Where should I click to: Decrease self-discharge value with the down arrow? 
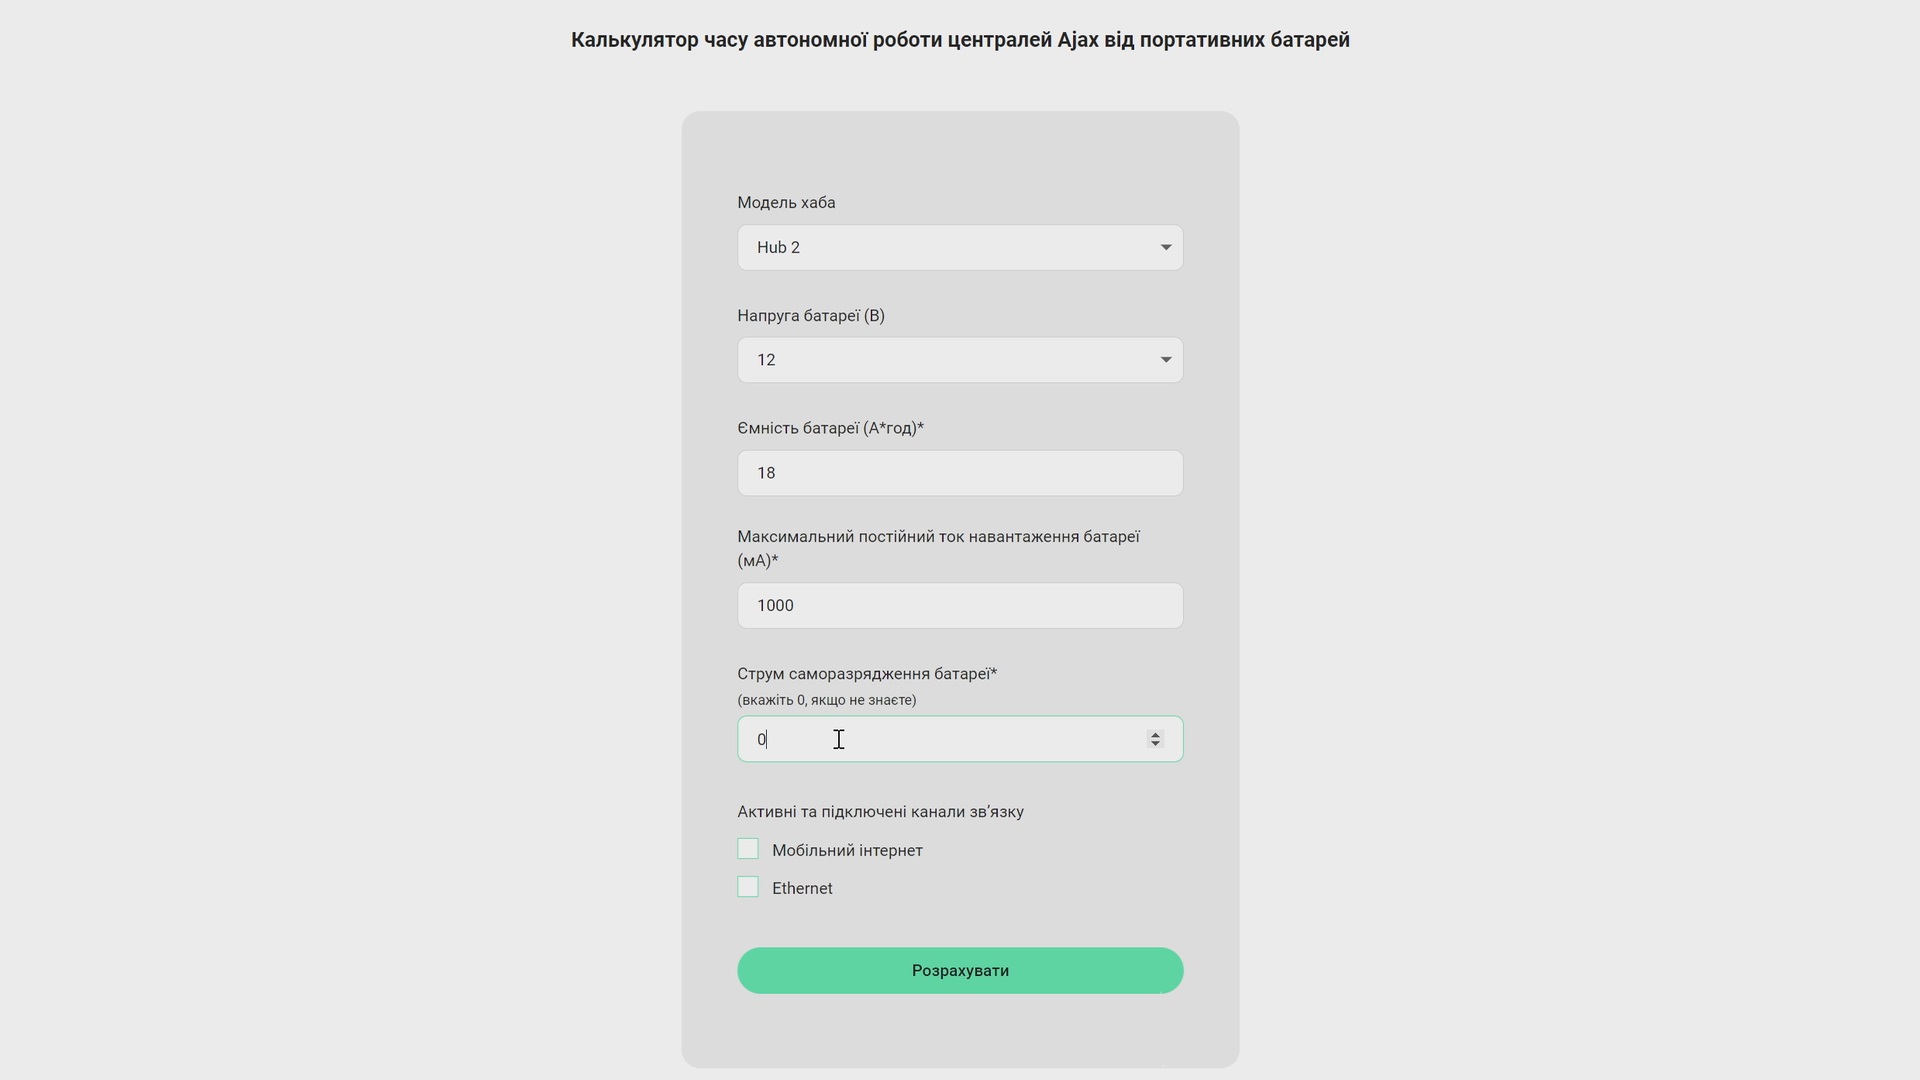click(x=1155, y=744)
